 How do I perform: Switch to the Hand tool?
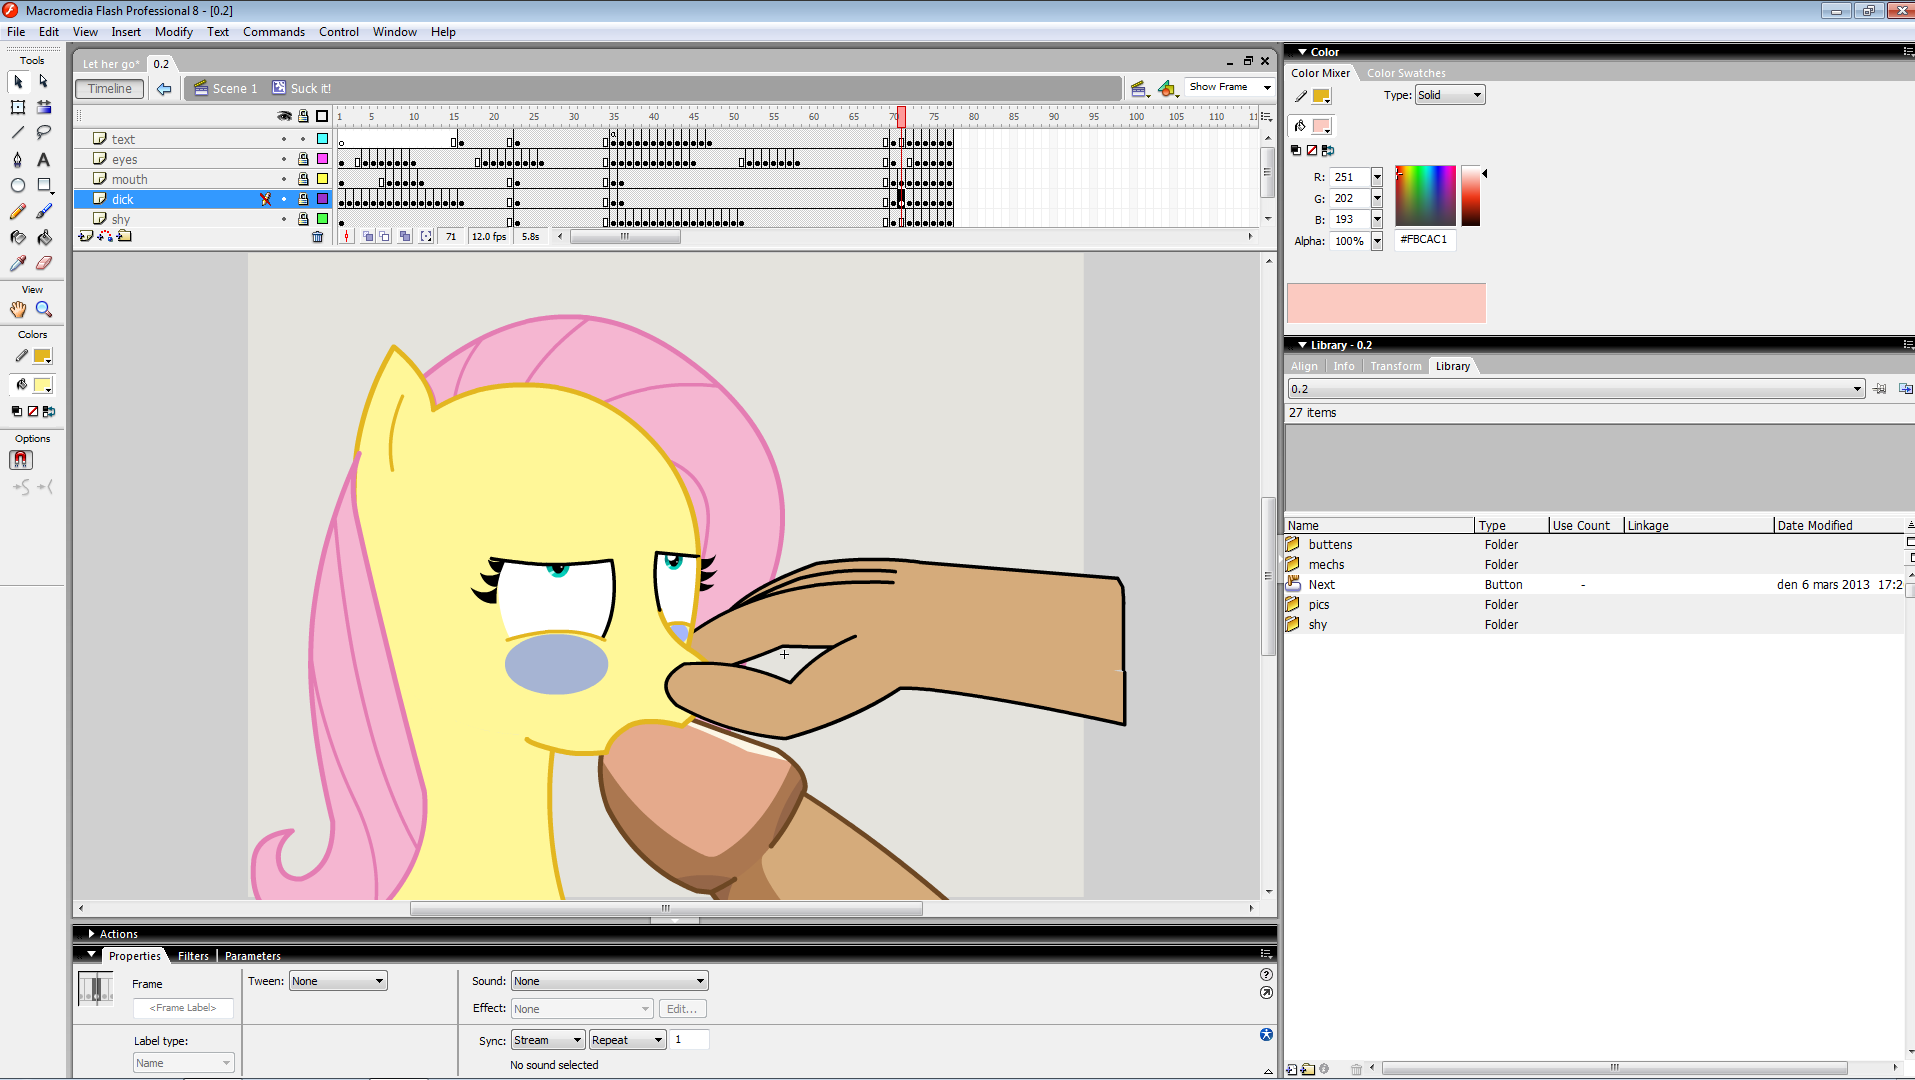18,310
